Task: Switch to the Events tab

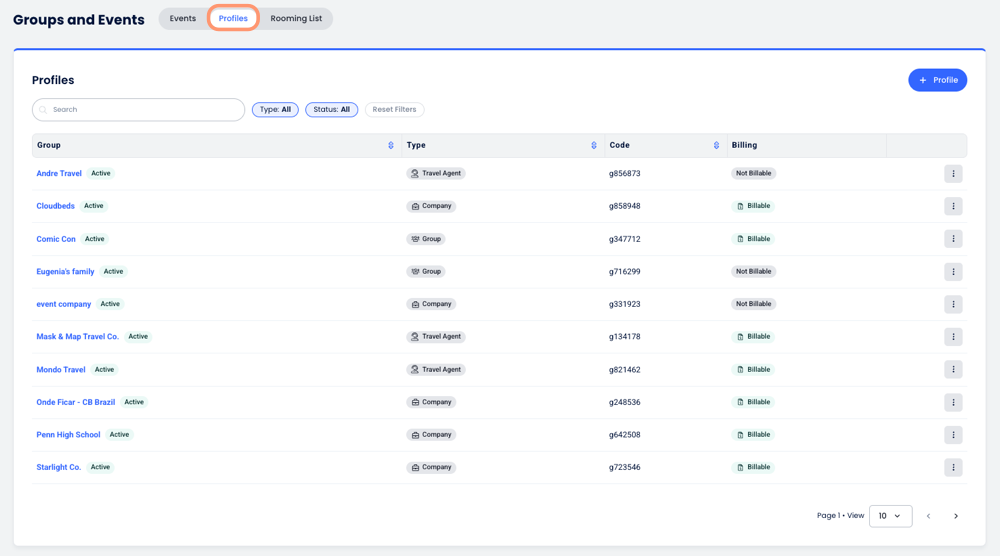Action: (183, 19)
